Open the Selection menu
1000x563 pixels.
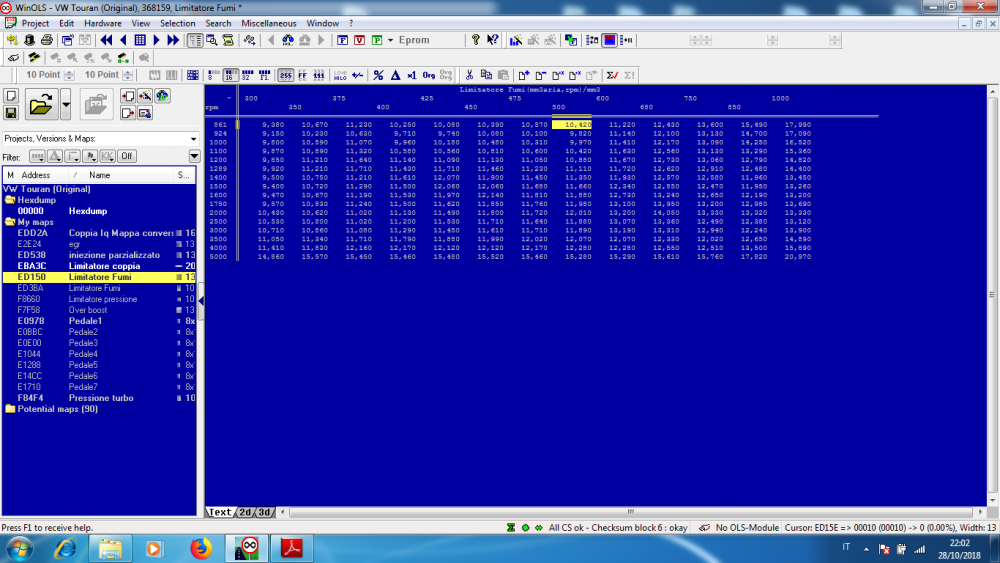coord(177,23)
